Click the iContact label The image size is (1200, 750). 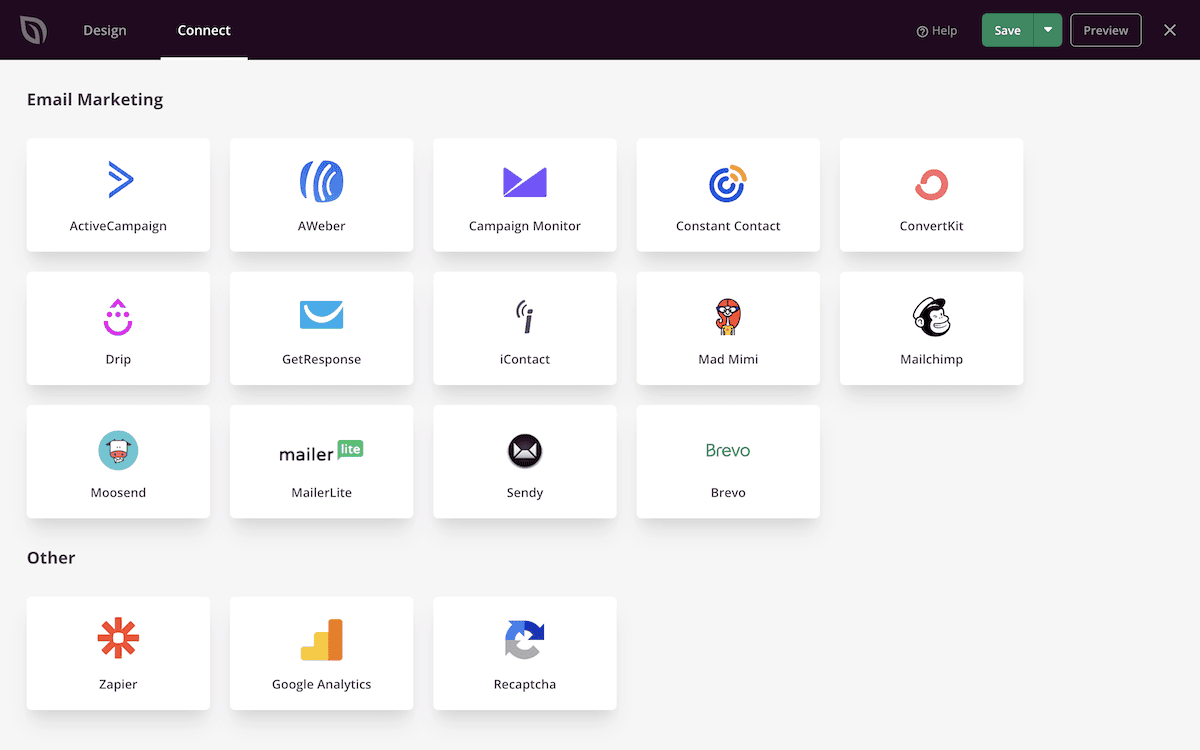tap(525, 359)
